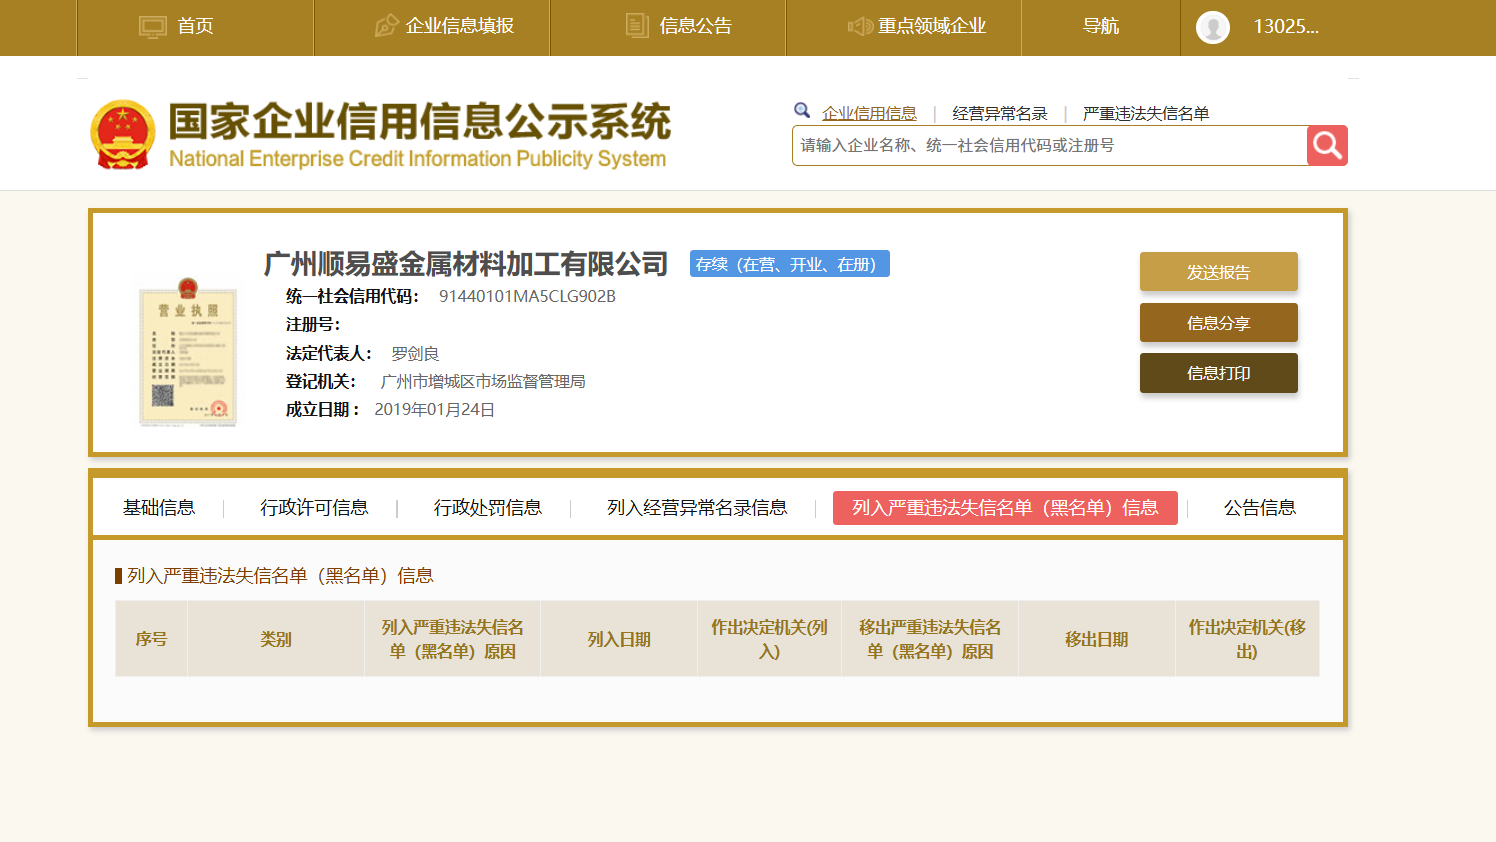The height and width of the screenshot is (842, 1496).
Task: Open the 导航 navigation menu
Action: pos(1100,27)
